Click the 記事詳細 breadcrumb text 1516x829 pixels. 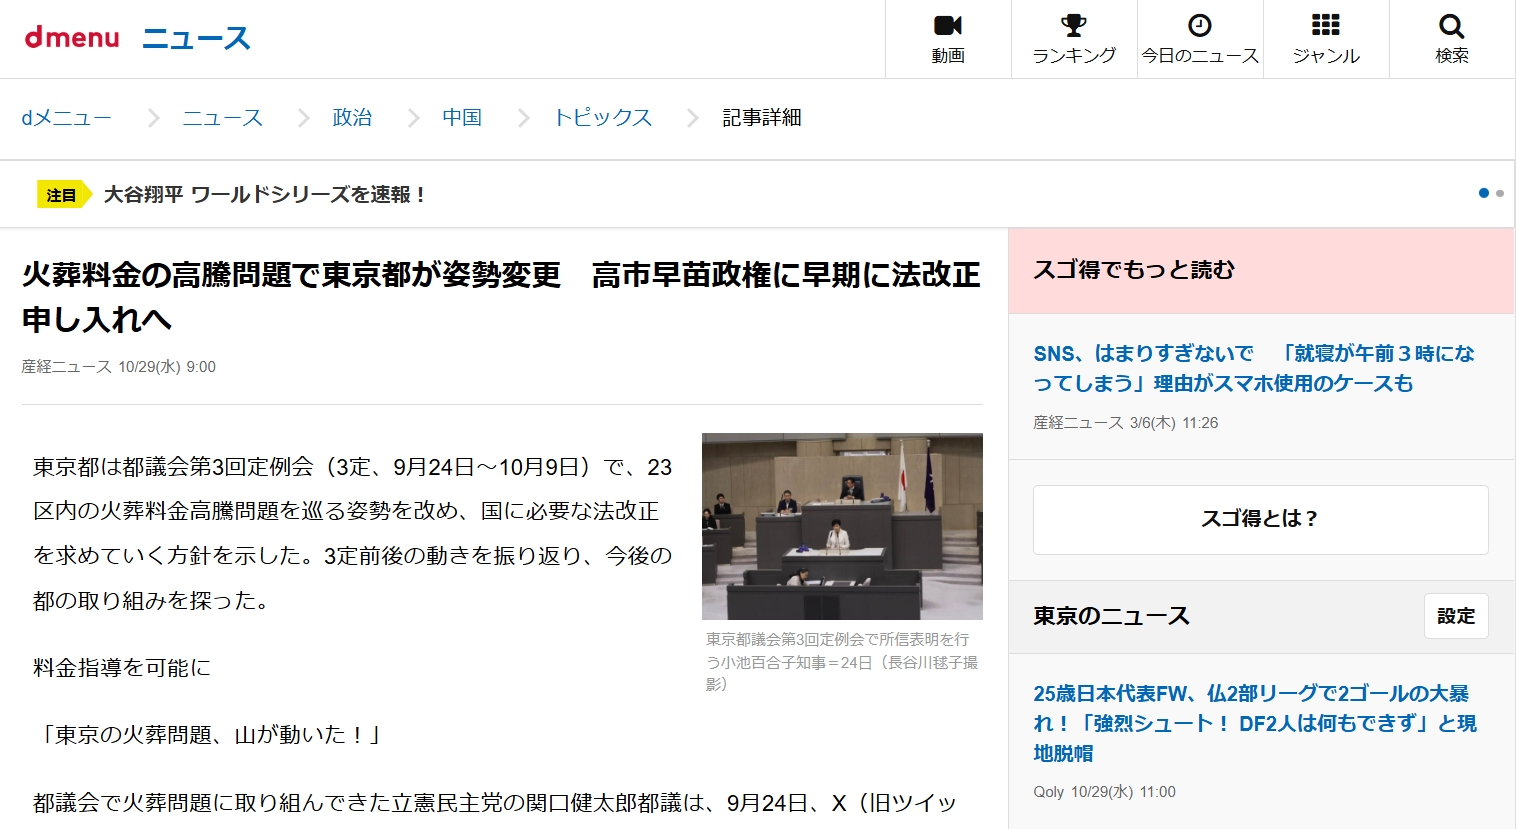point(762,118)
